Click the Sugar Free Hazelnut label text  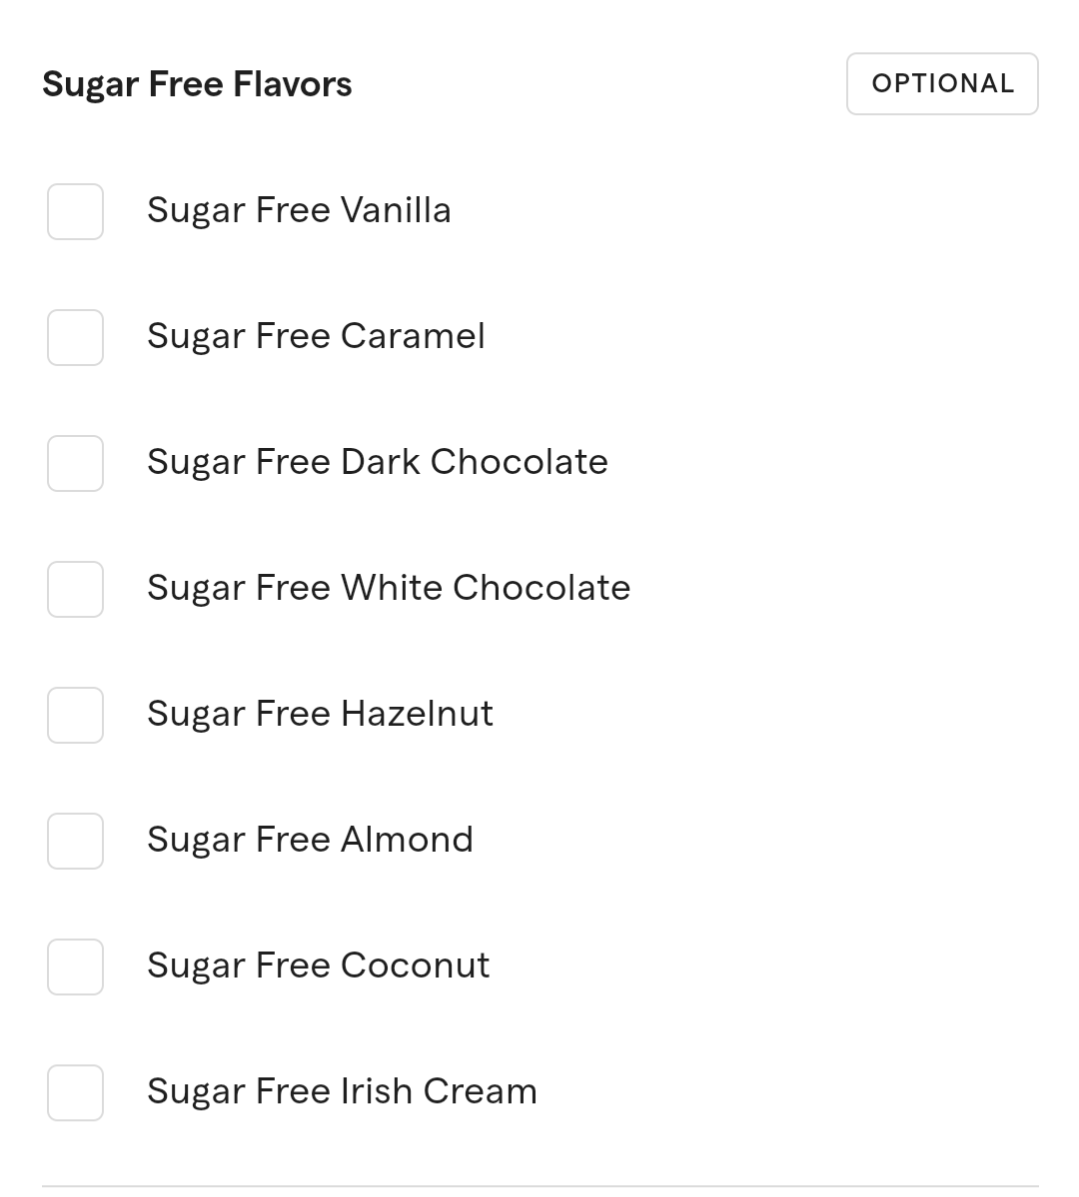click(320, 715)
